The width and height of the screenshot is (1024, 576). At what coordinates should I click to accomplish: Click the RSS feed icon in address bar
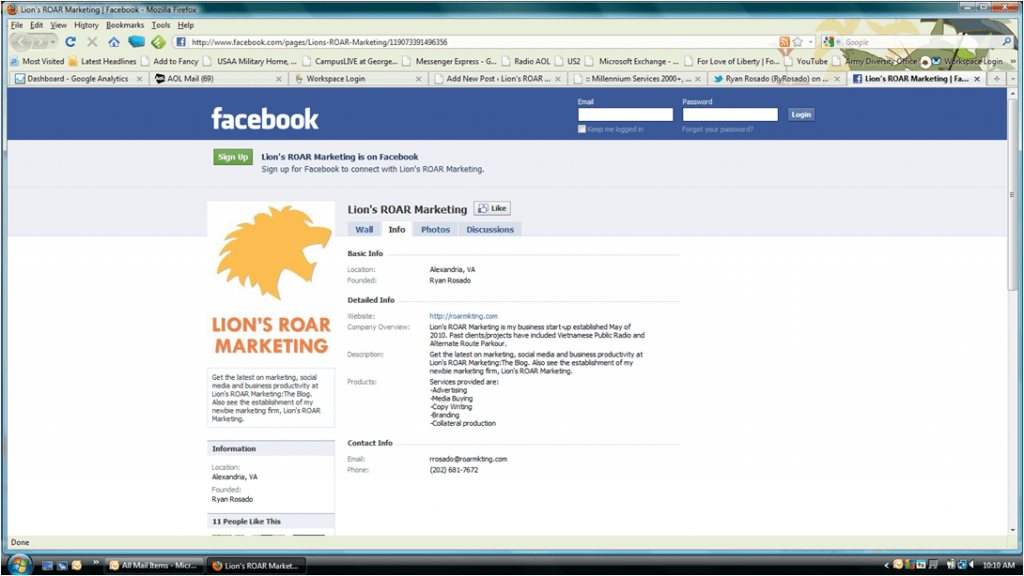tap(784, 42)
